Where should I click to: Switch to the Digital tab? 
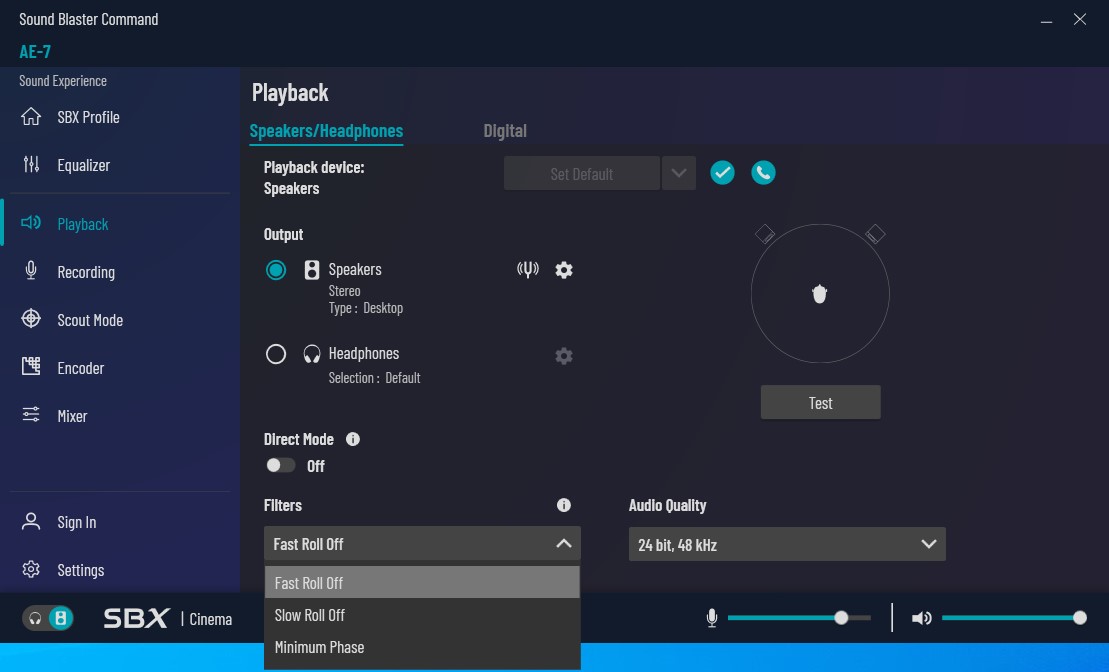tap(505, 131)
